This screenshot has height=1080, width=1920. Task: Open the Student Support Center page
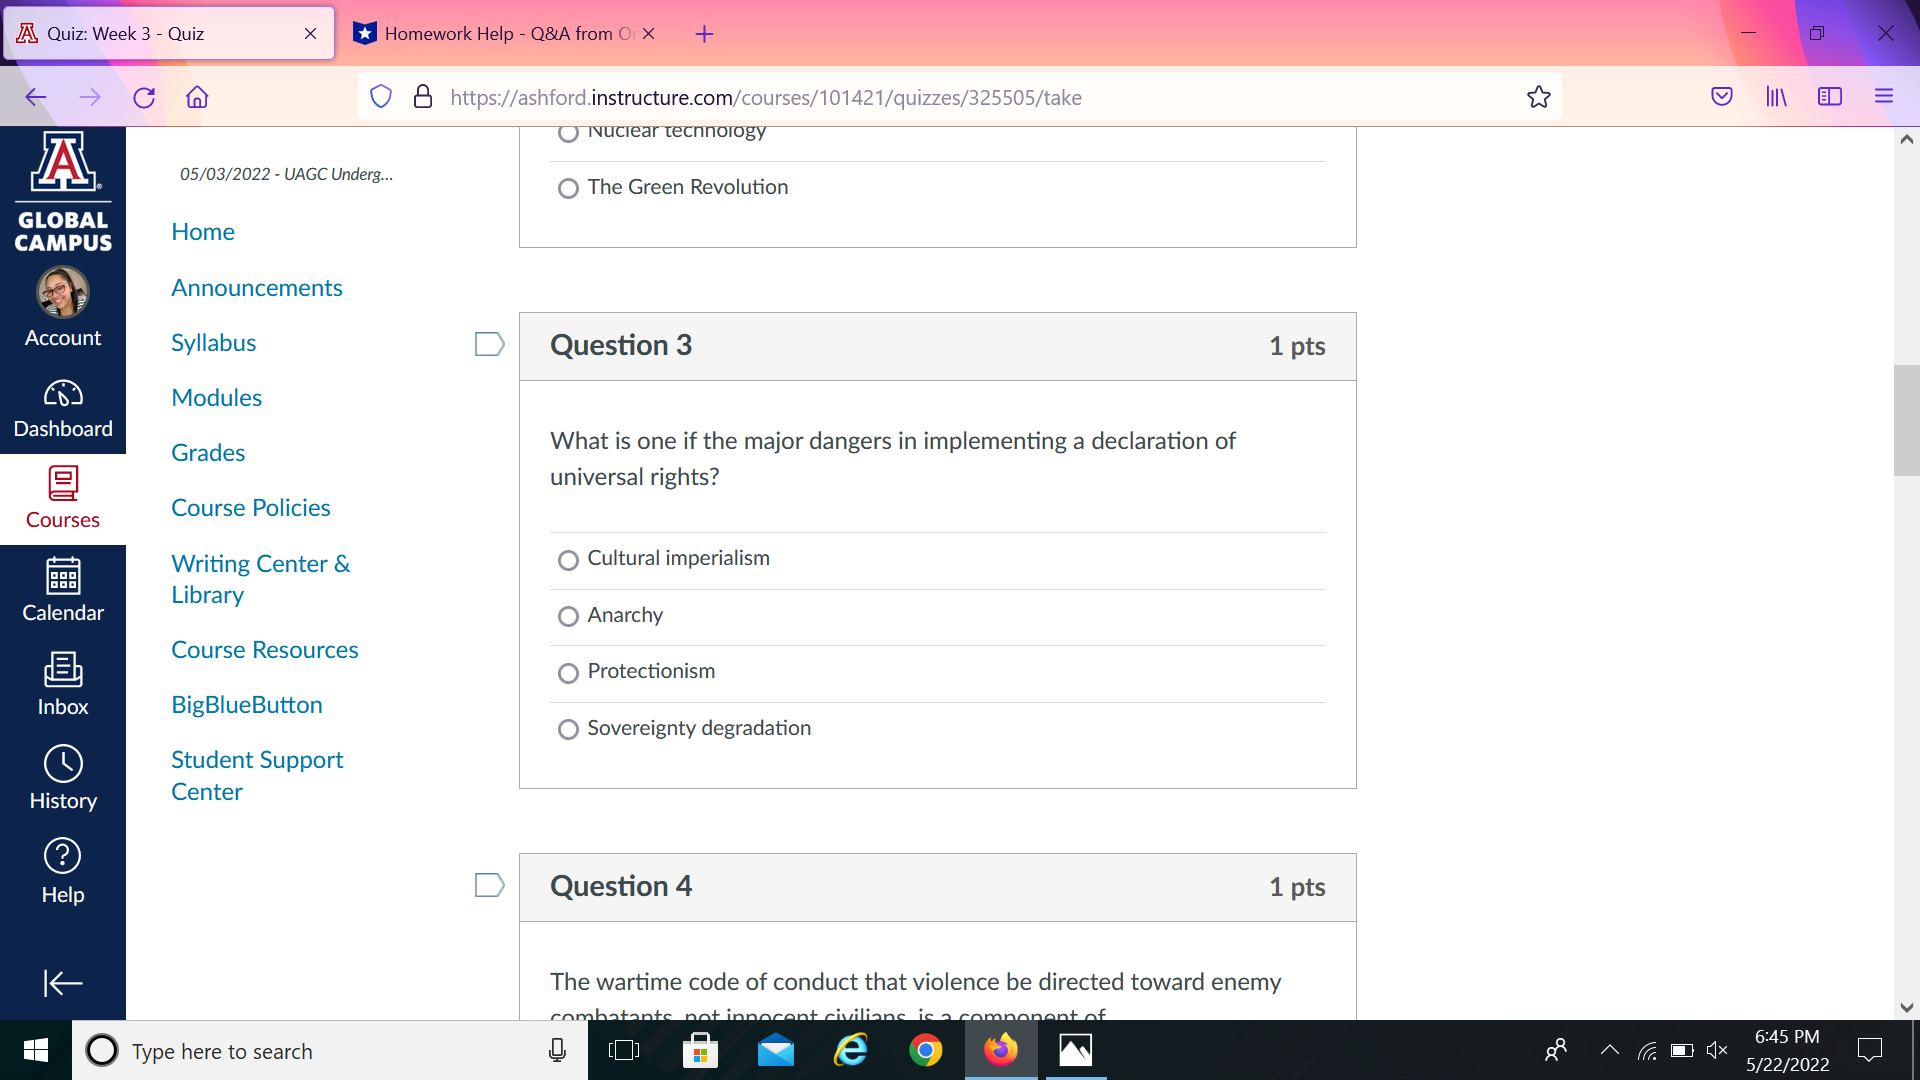coord(257,775)
